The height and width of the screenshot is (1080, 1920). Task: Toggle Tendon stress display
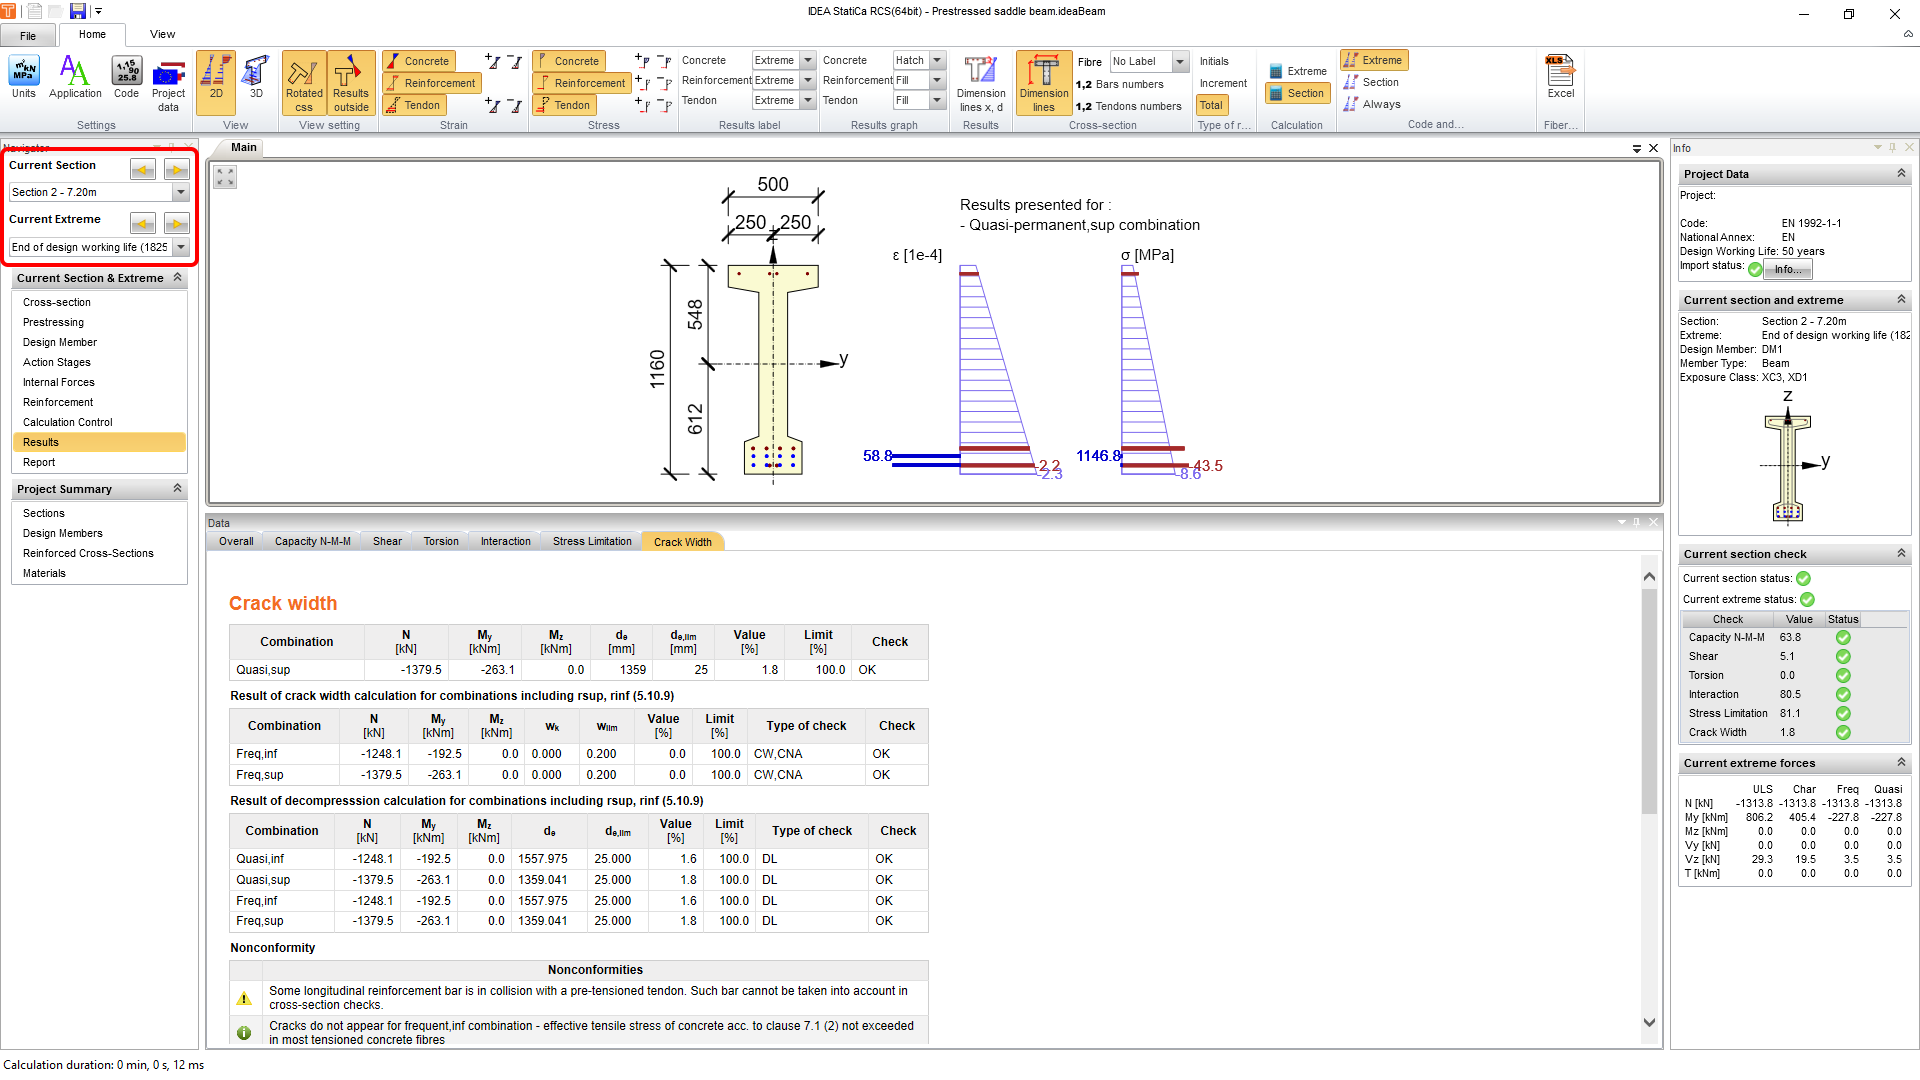pyautogui.click(x=565, y=105)
